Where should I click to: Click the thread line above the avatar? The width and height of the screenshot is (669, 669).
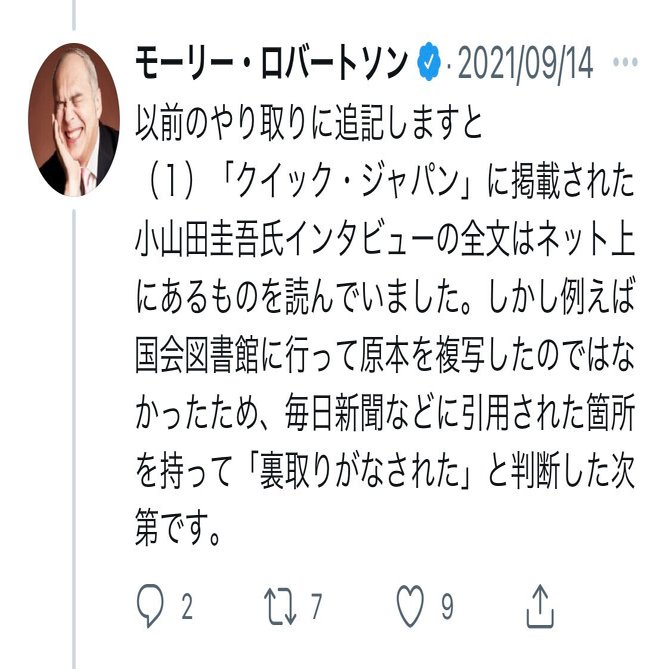pyautogui.click(x=74, y=15)
